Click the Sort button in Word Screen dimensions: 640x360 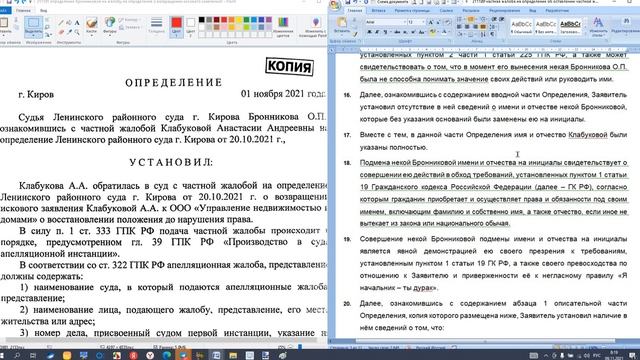pyautogui.click(x=483, y=34)
